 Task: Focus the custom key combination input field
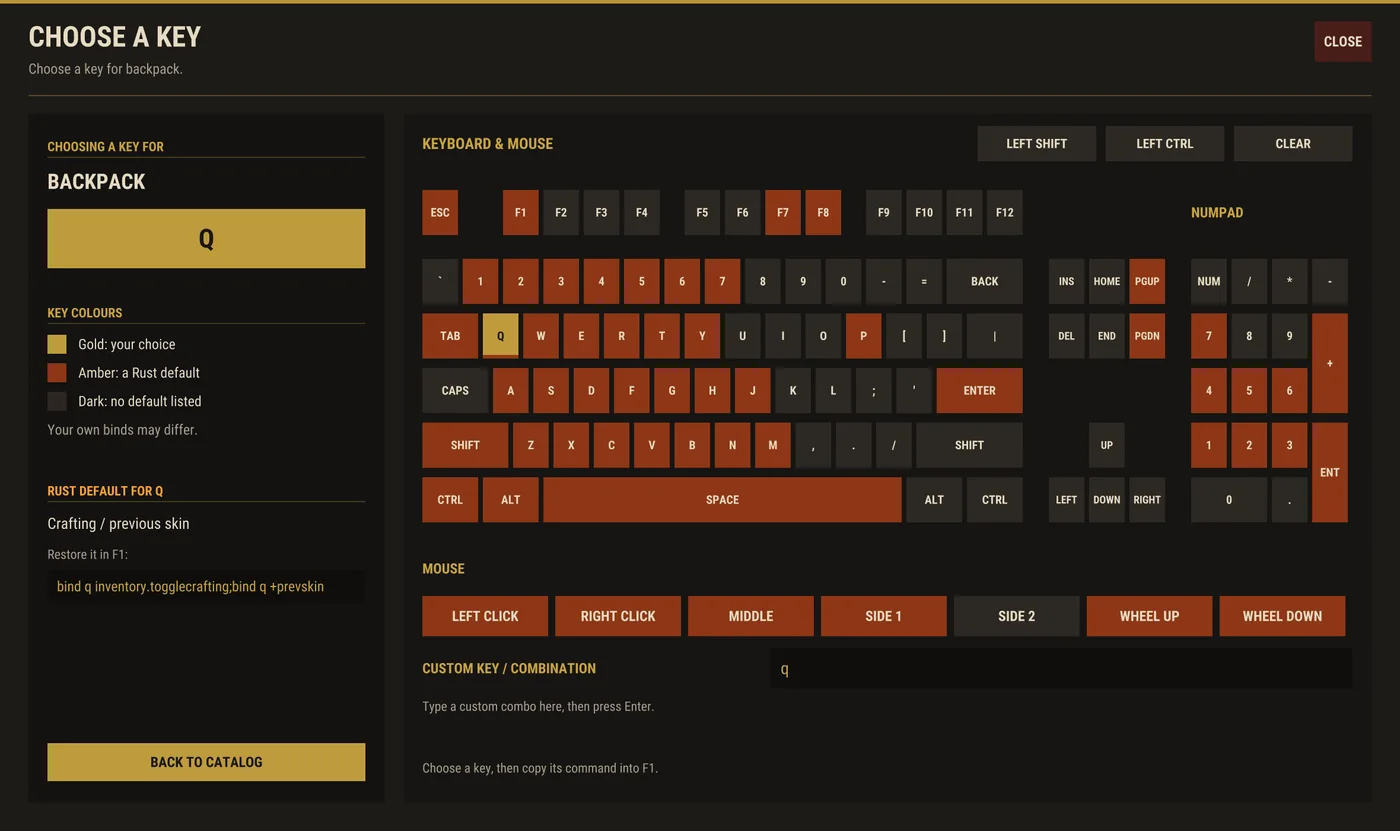pos(1060,669)
